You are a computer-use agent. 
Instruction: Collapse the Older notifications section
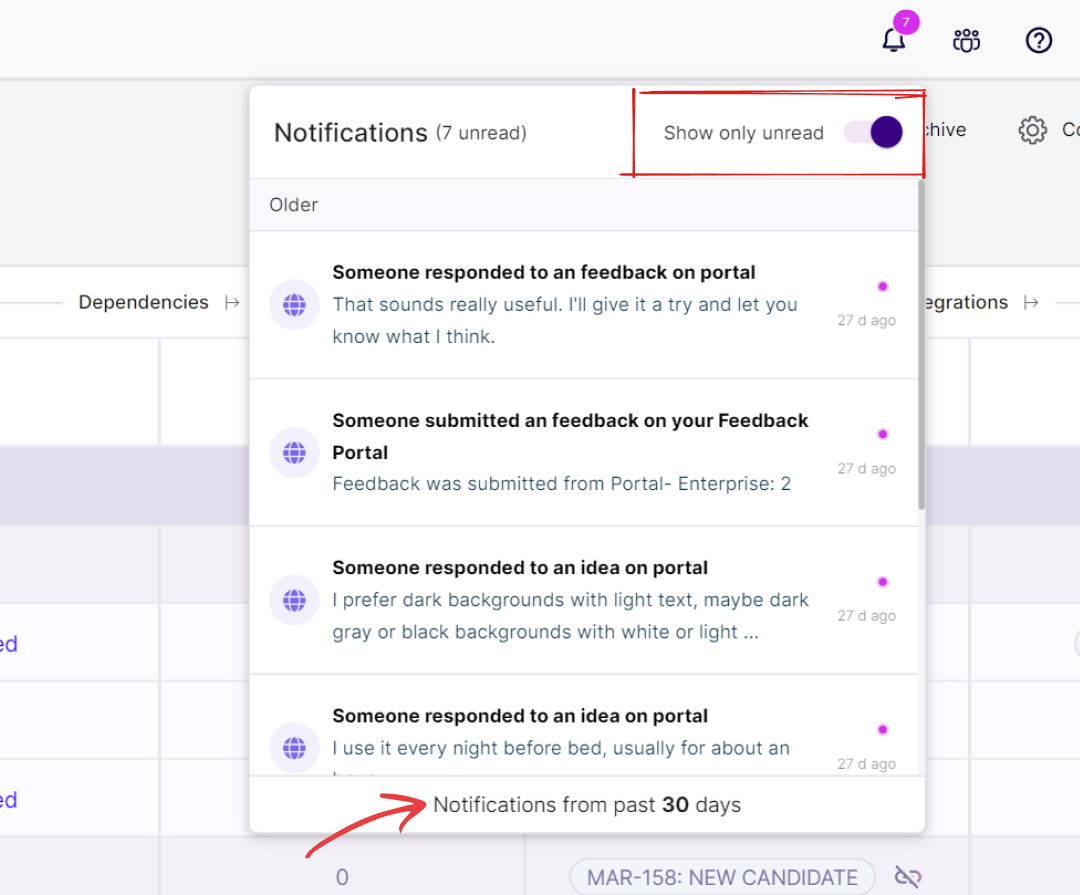coord(293,204)
